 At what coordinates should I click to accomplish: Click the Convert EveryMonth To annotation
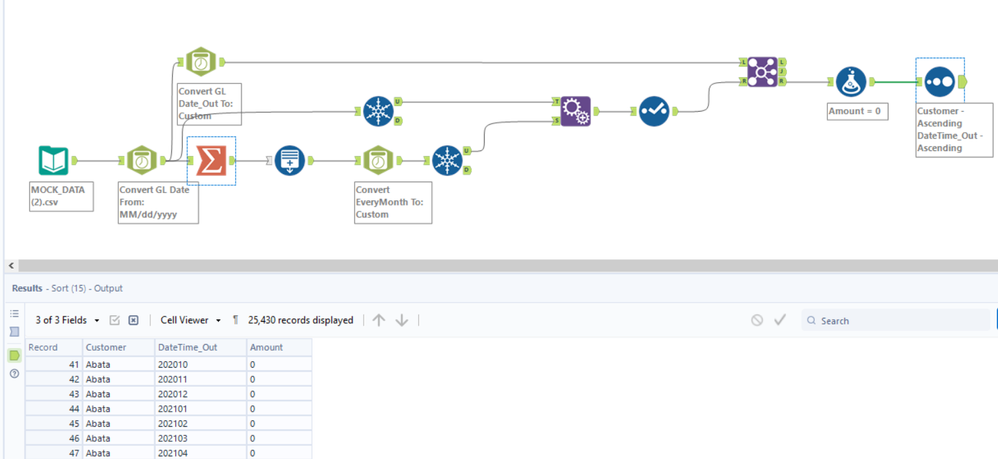tap(393, 202)
